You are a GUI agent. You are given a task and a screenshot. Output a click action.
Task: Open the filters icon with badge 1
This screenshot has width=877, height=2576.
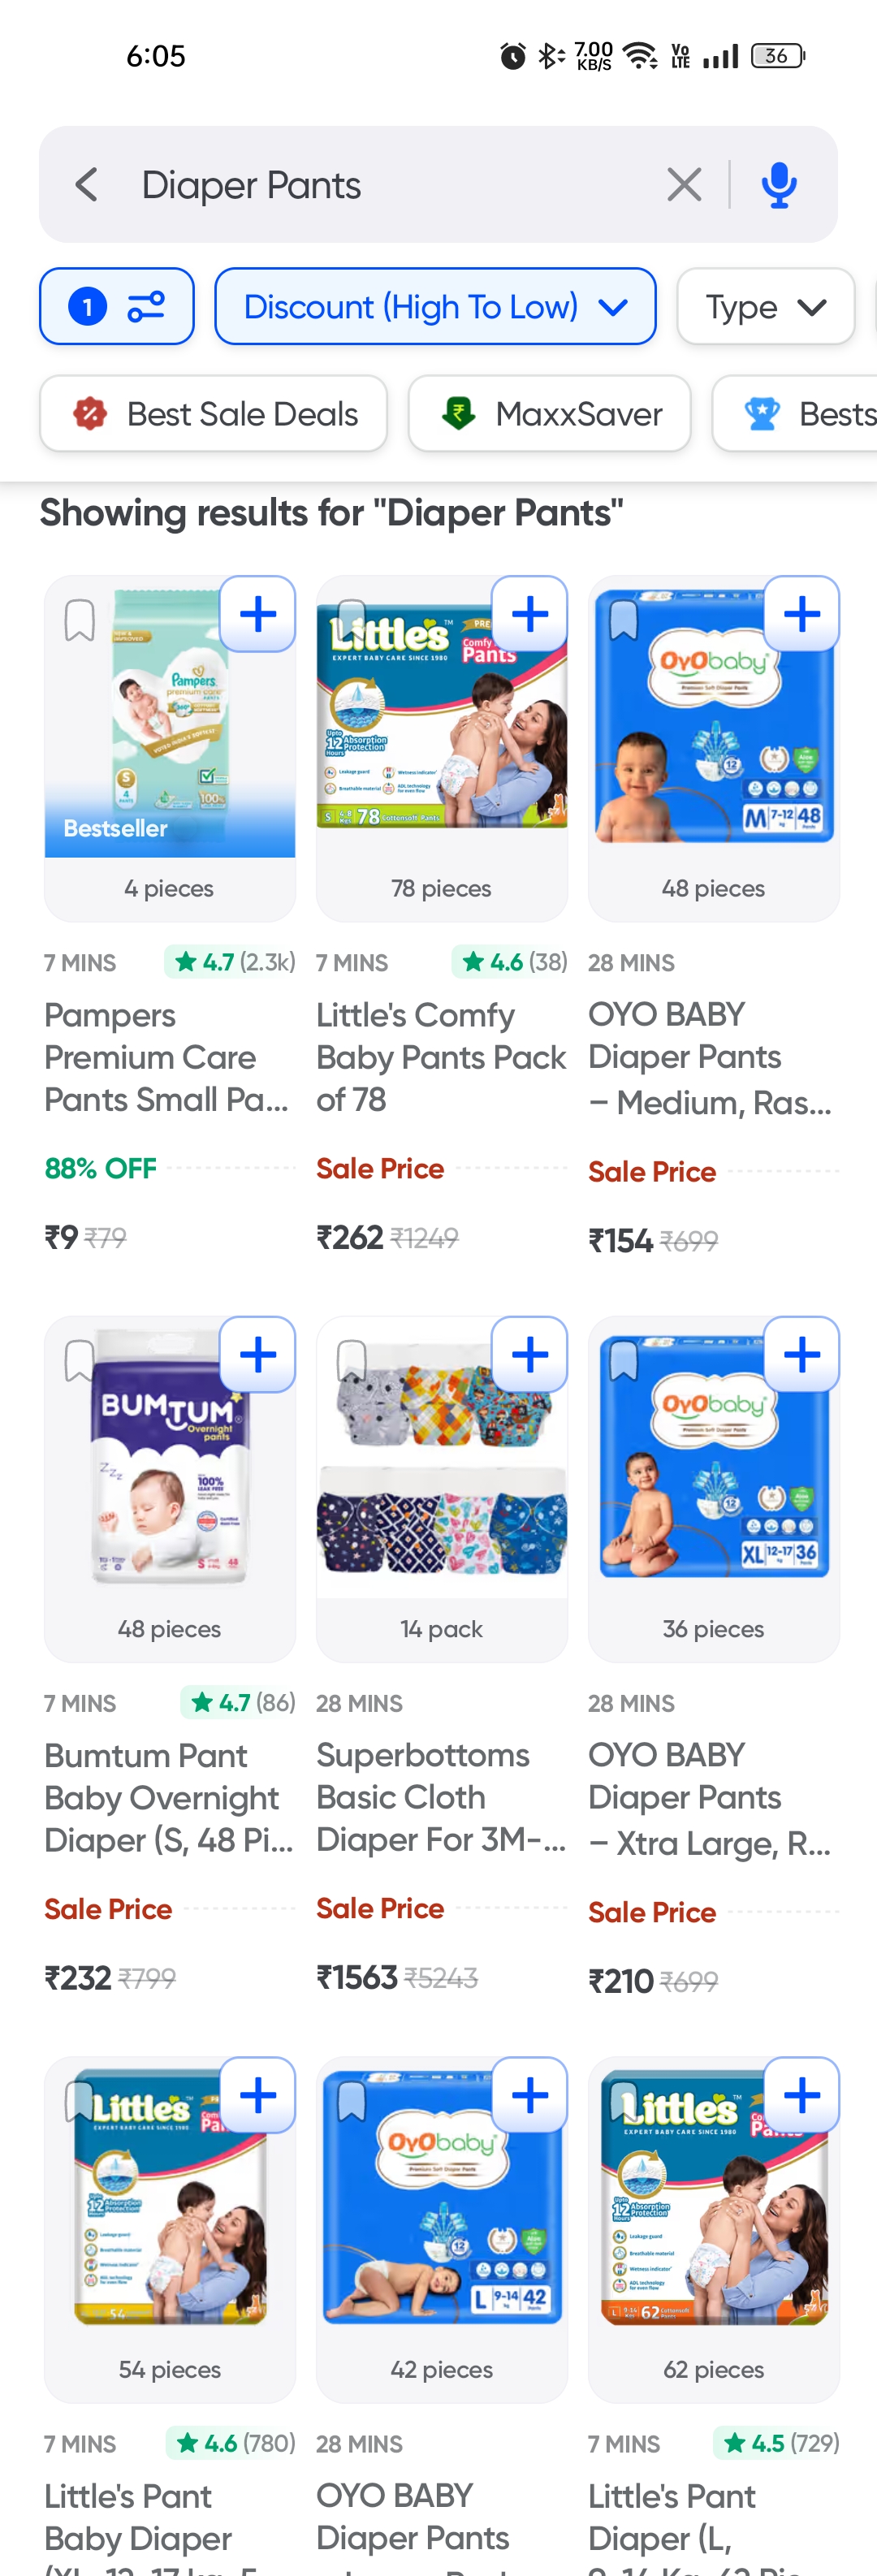[x=117, y=306]
